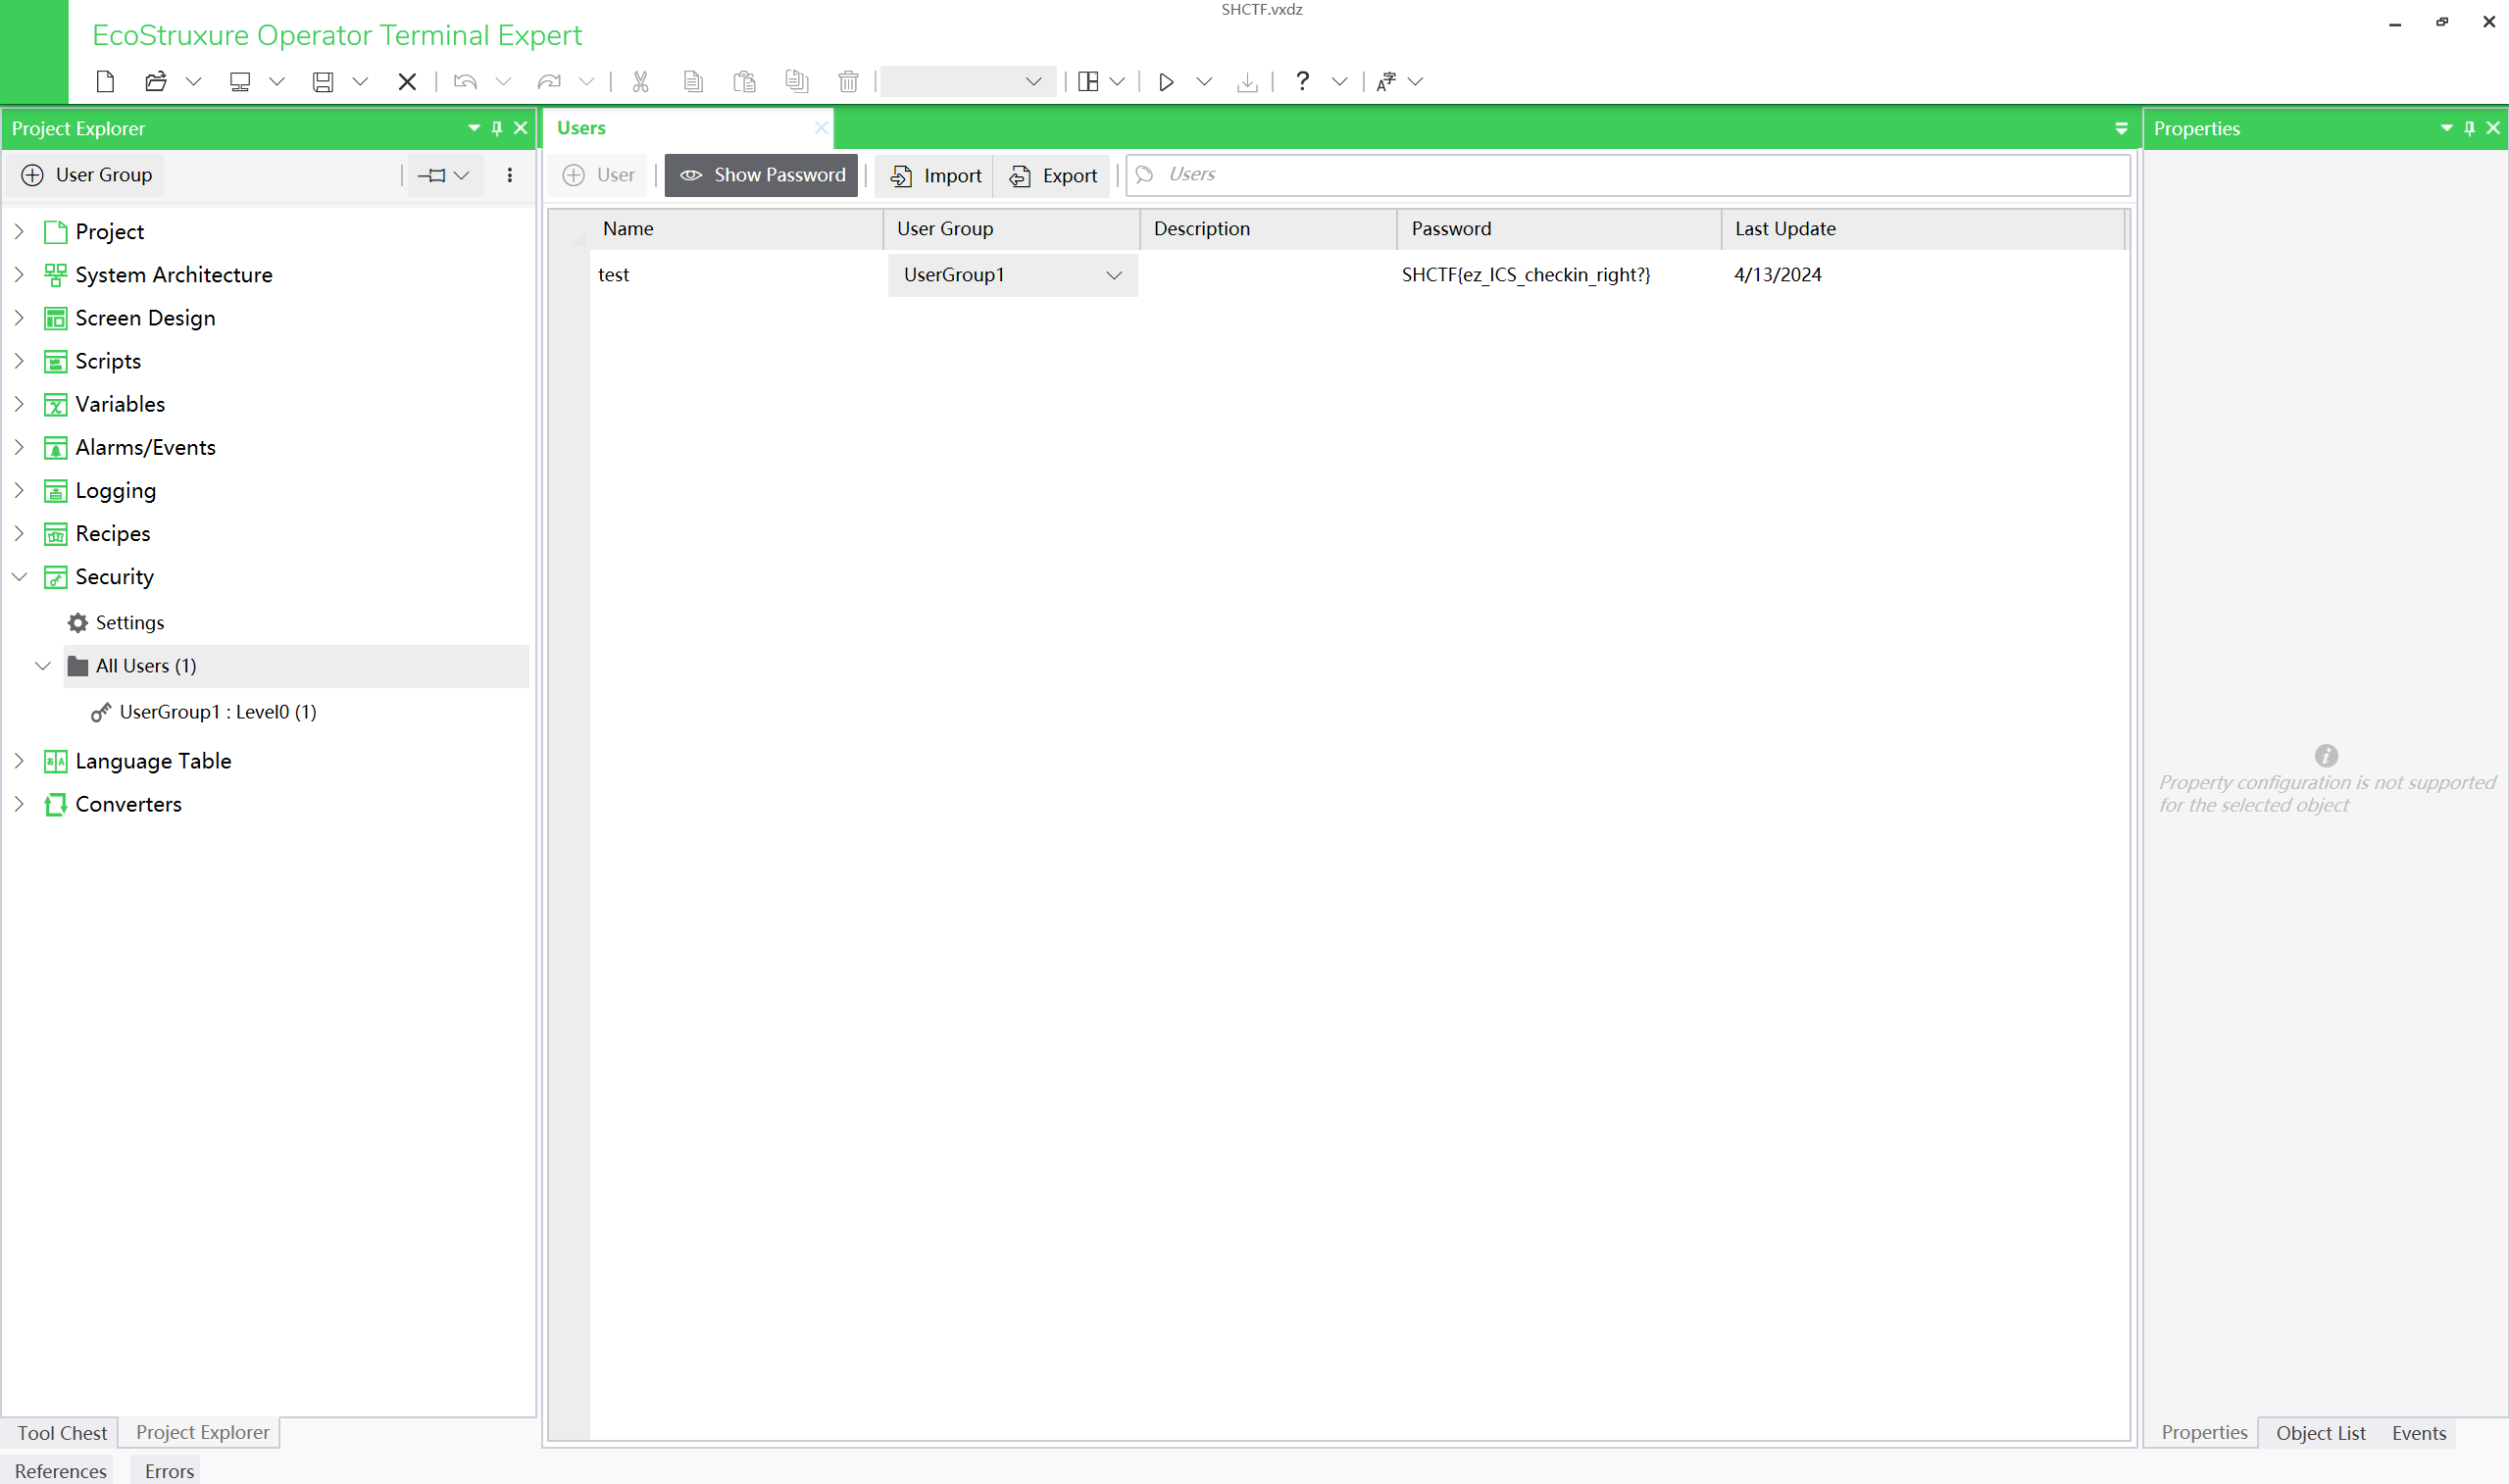Switch to the Object List tab
Screen dimensions: 2509x1484
tap(2320, 1432)
